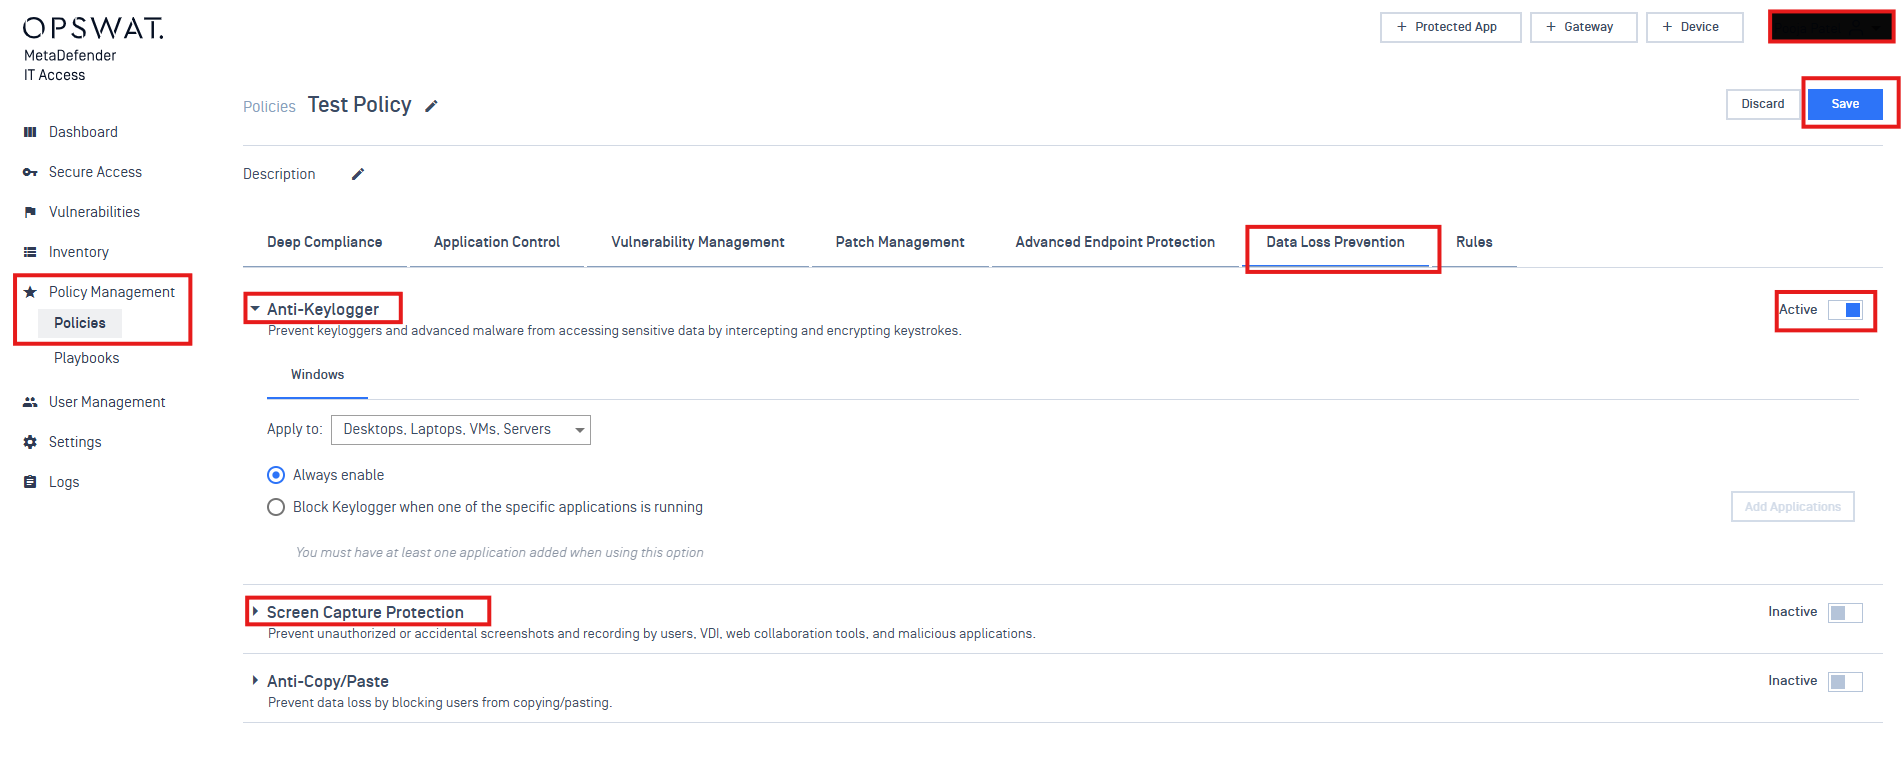Click the Vulnerabilities flag icon
Screen dimensions: 1901x771
(30, 212)
